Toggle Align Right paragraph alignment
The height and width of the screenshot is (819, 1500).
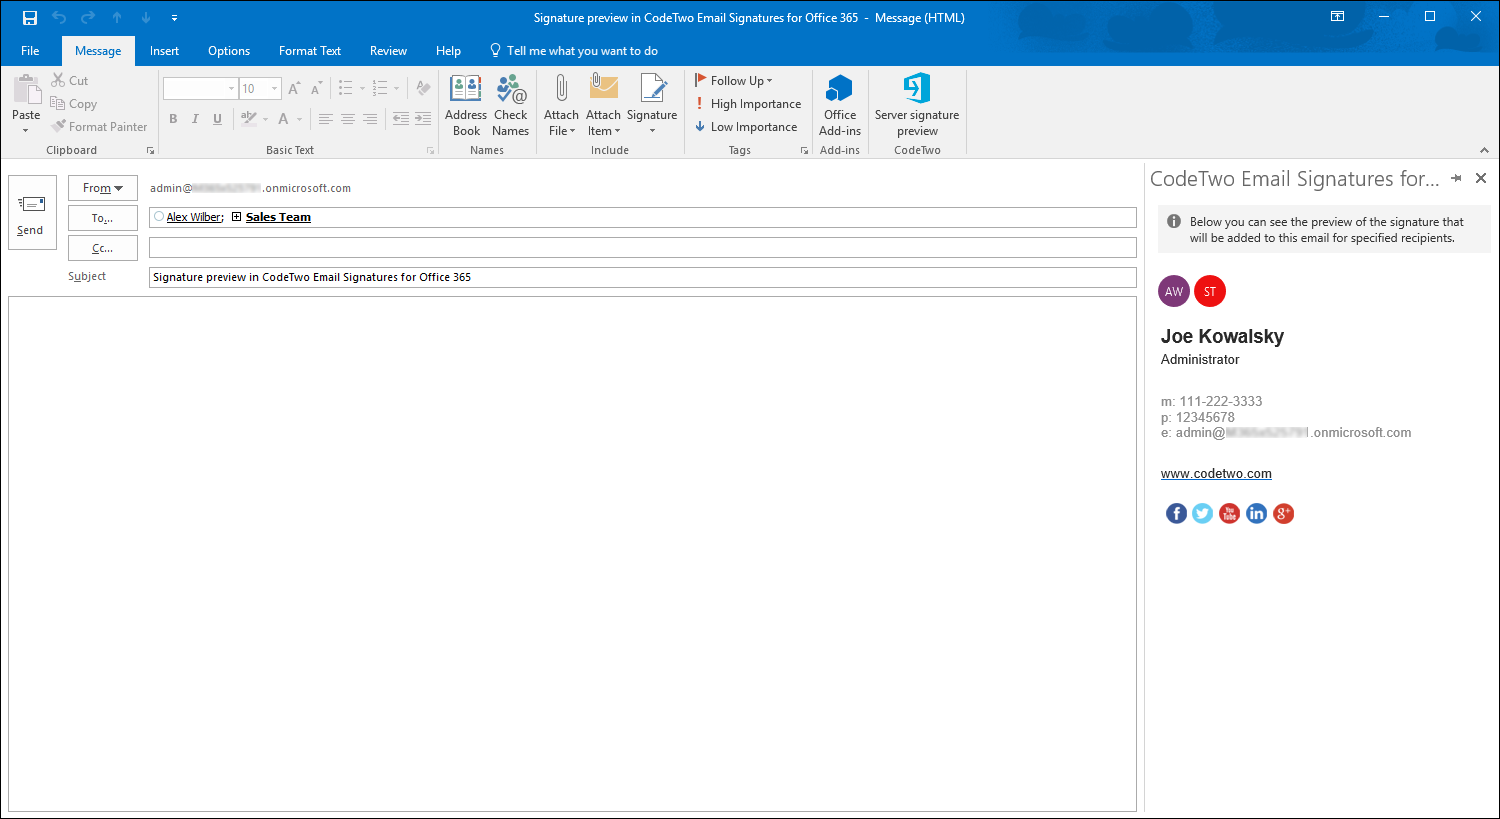[x=370, y=119]
